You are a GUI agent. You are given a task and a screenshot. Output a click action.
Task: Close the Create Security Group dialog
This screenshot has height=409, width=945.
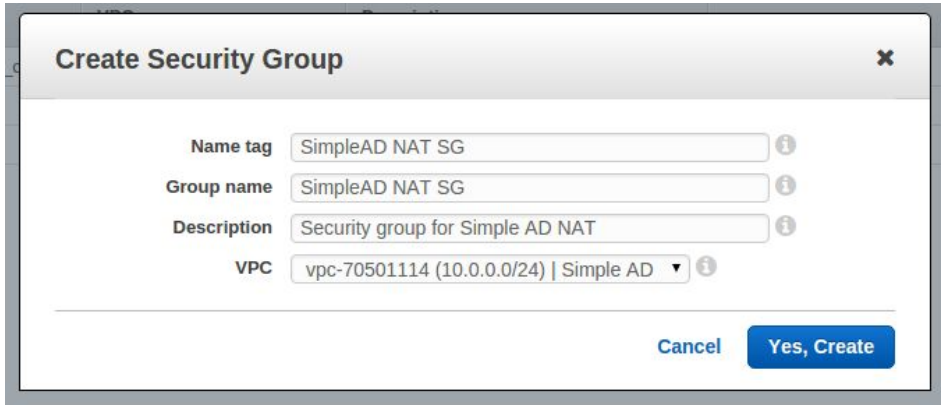[884, 59]
